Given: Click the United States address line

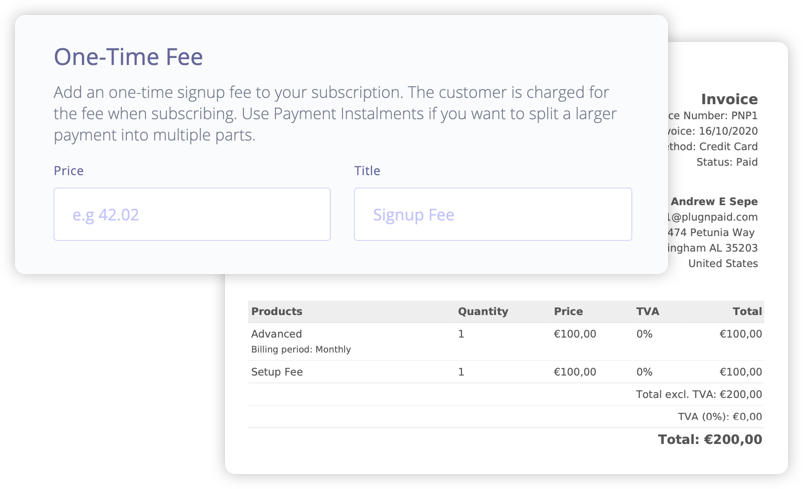Looking at the screenshot, I should [723, 264].
